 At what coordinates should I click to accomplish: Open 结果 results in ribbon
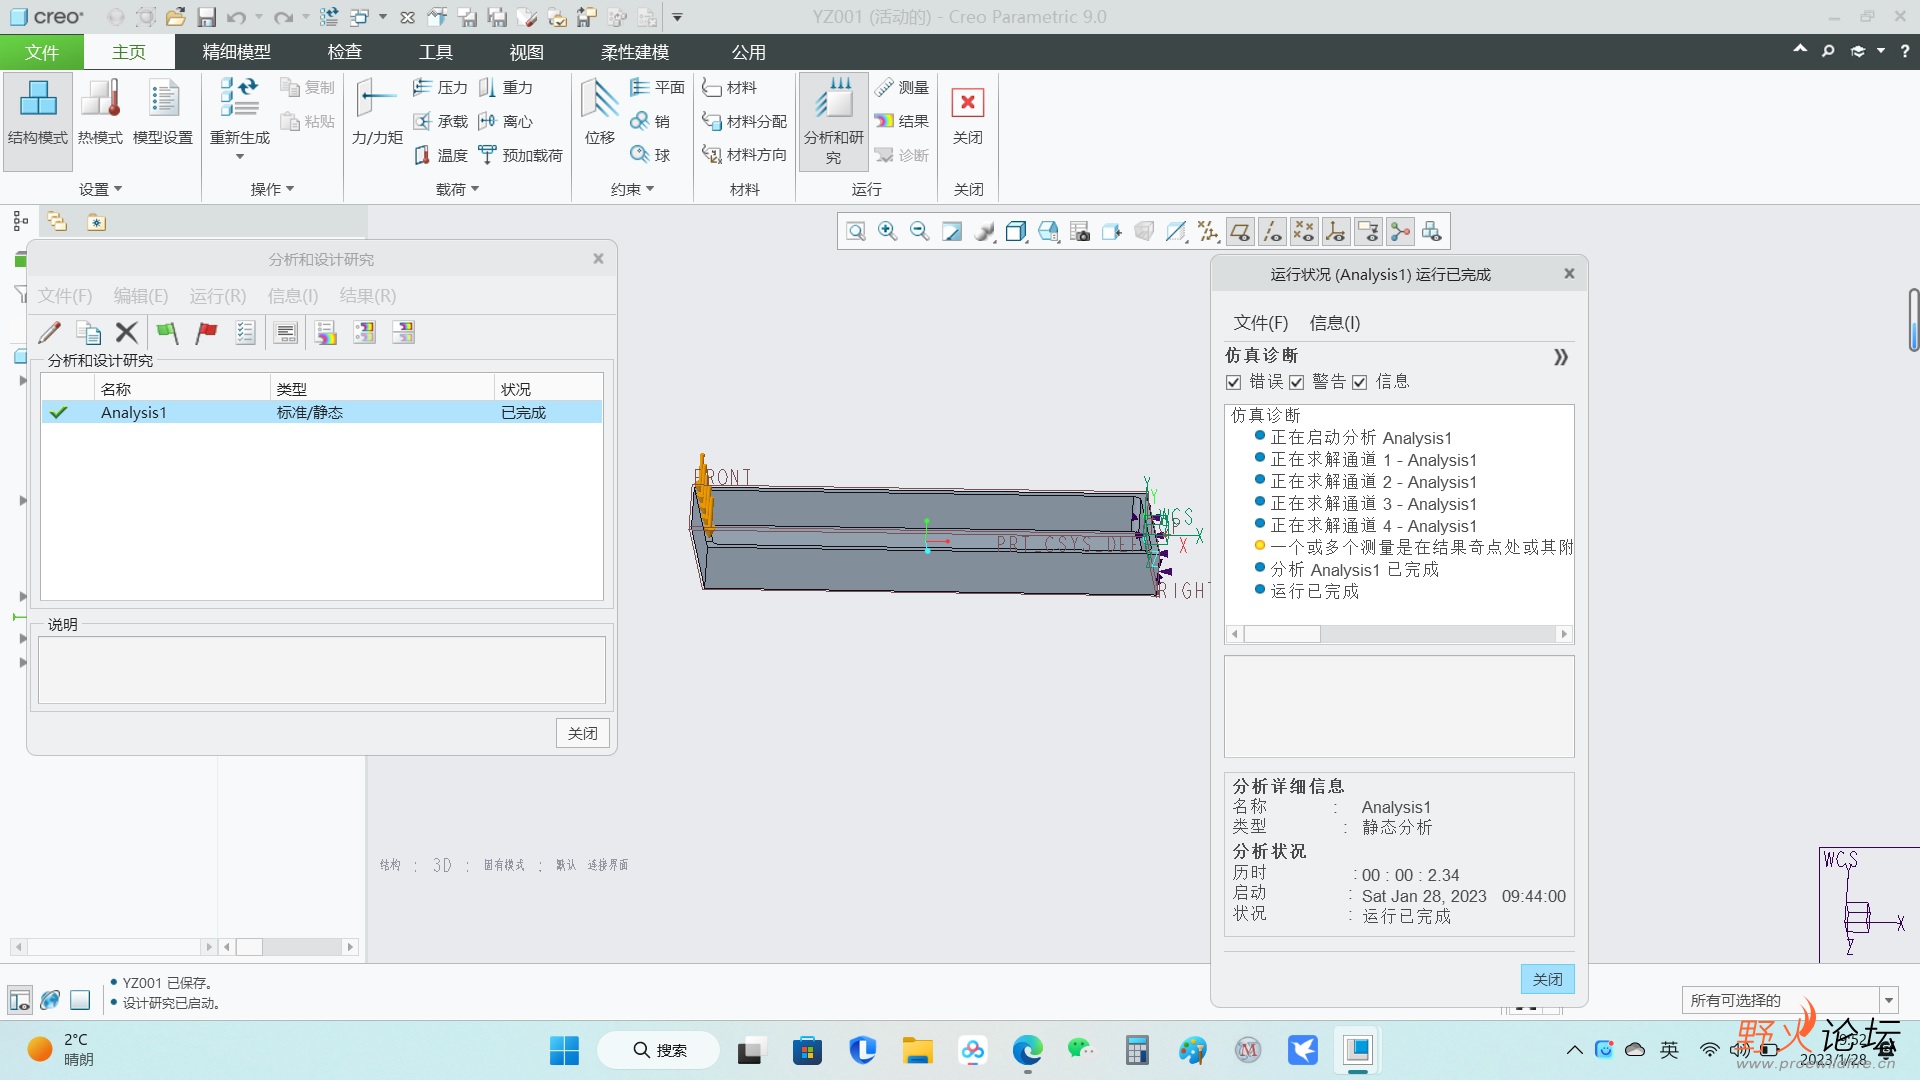(x=902, y=121)
